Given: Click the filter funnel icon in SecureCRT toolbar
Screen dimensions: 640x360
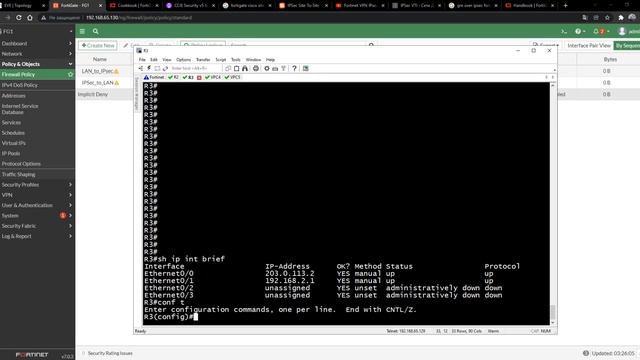Looking at the screenshot, I should [x=283, y=68].
